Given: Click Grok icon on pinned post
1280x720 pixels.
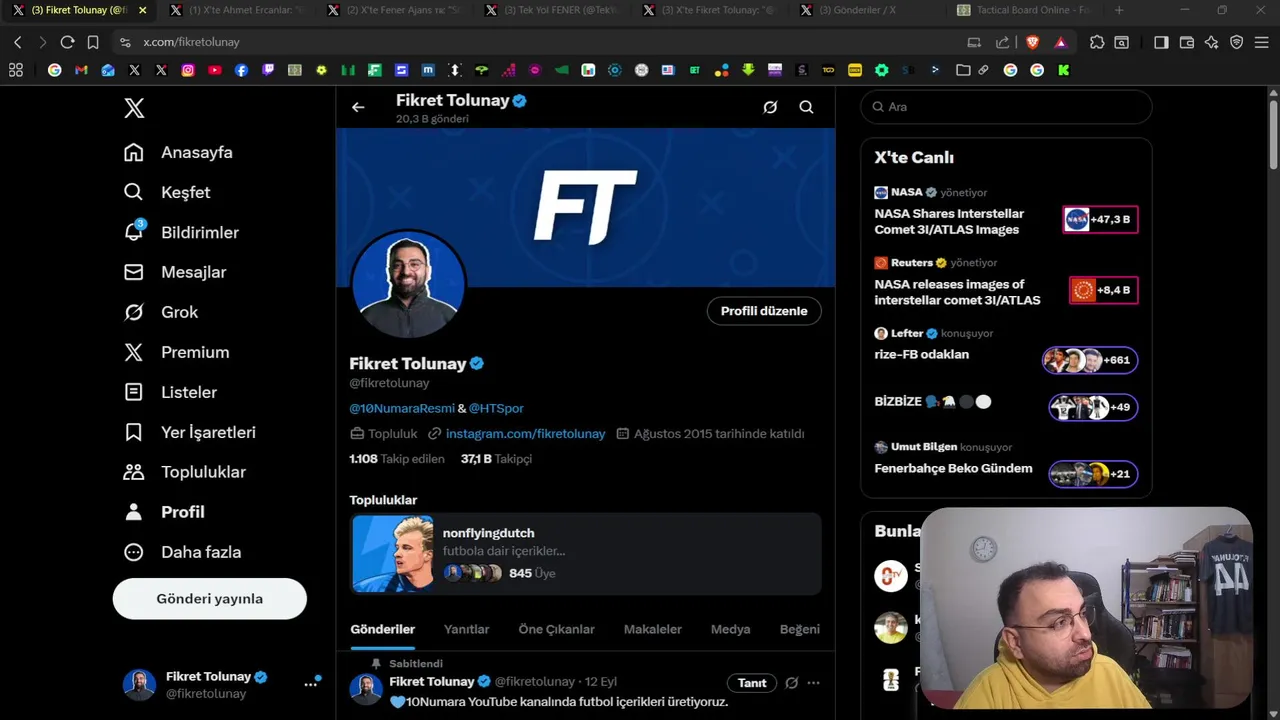Looking at the screenshot, I should [791, 683].
